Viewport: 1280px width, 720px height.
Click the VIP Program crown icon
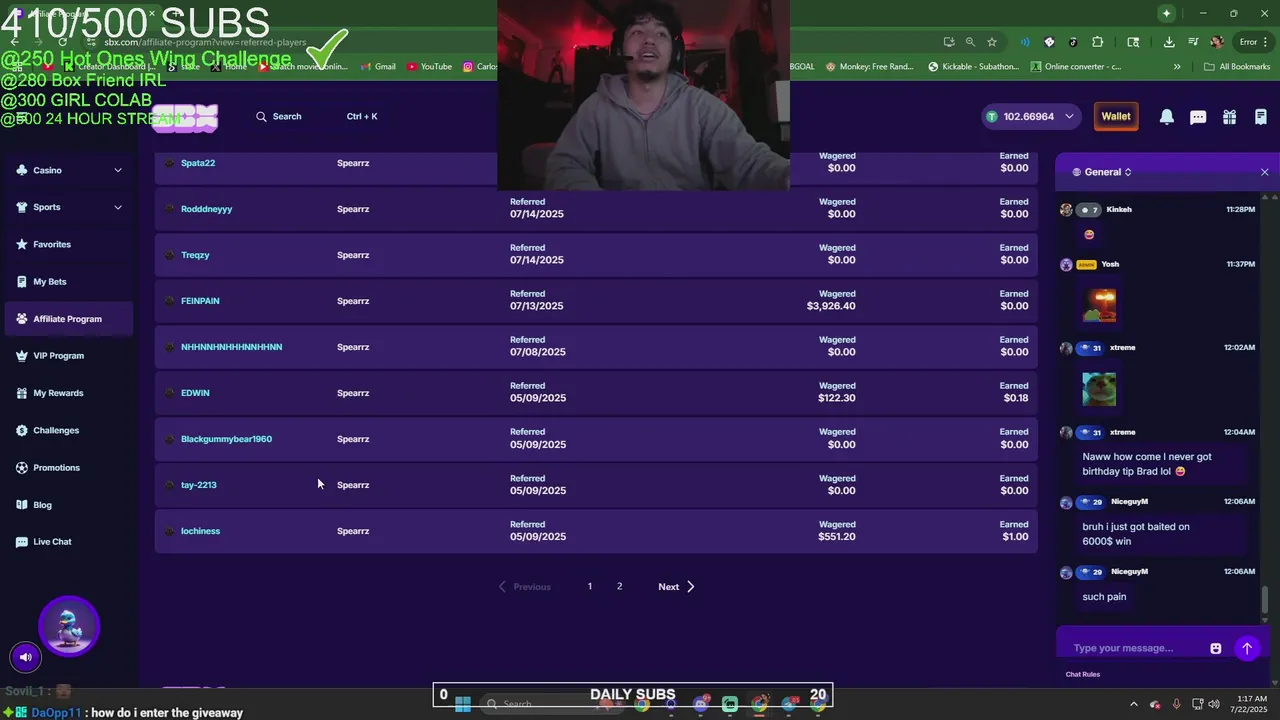coord(22,356)
